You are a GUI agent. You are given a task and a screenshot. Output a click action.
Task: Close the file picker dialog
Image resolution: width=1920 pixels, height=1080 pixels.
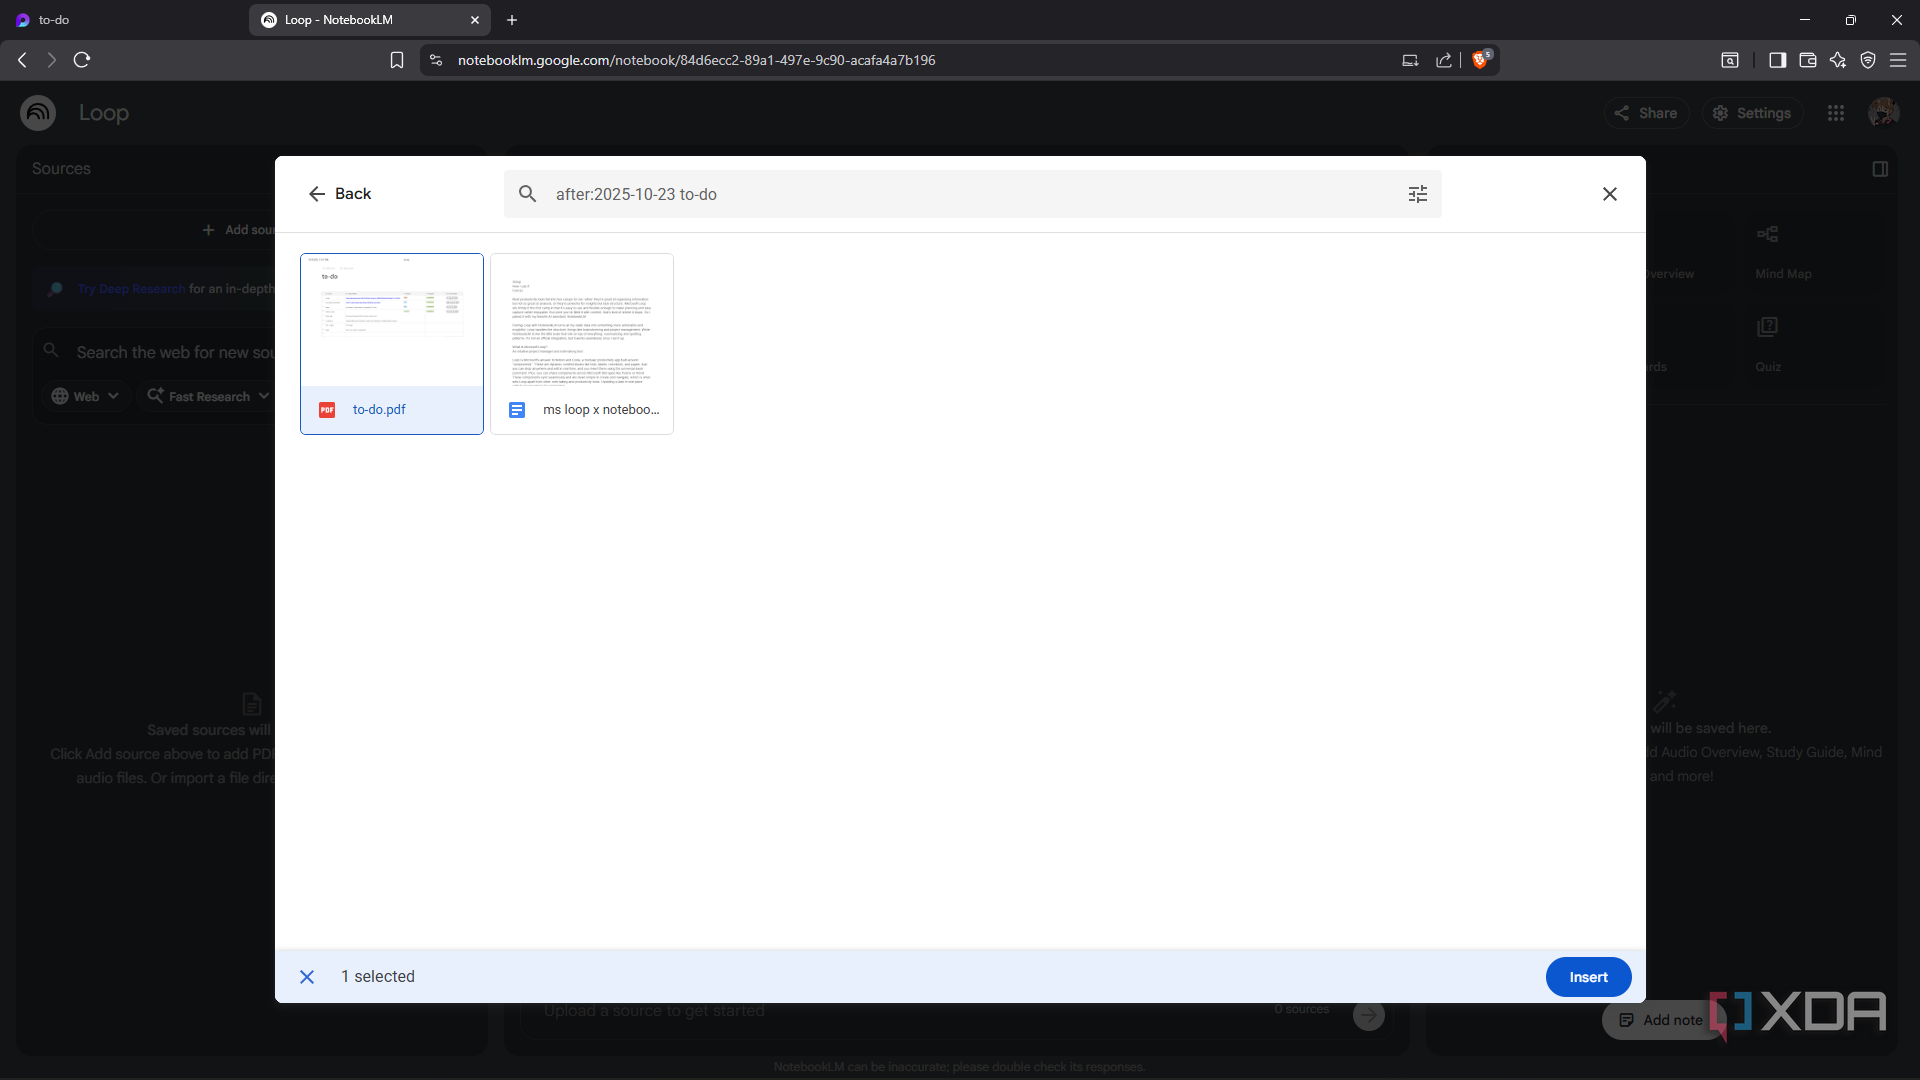click(1610, 194)
